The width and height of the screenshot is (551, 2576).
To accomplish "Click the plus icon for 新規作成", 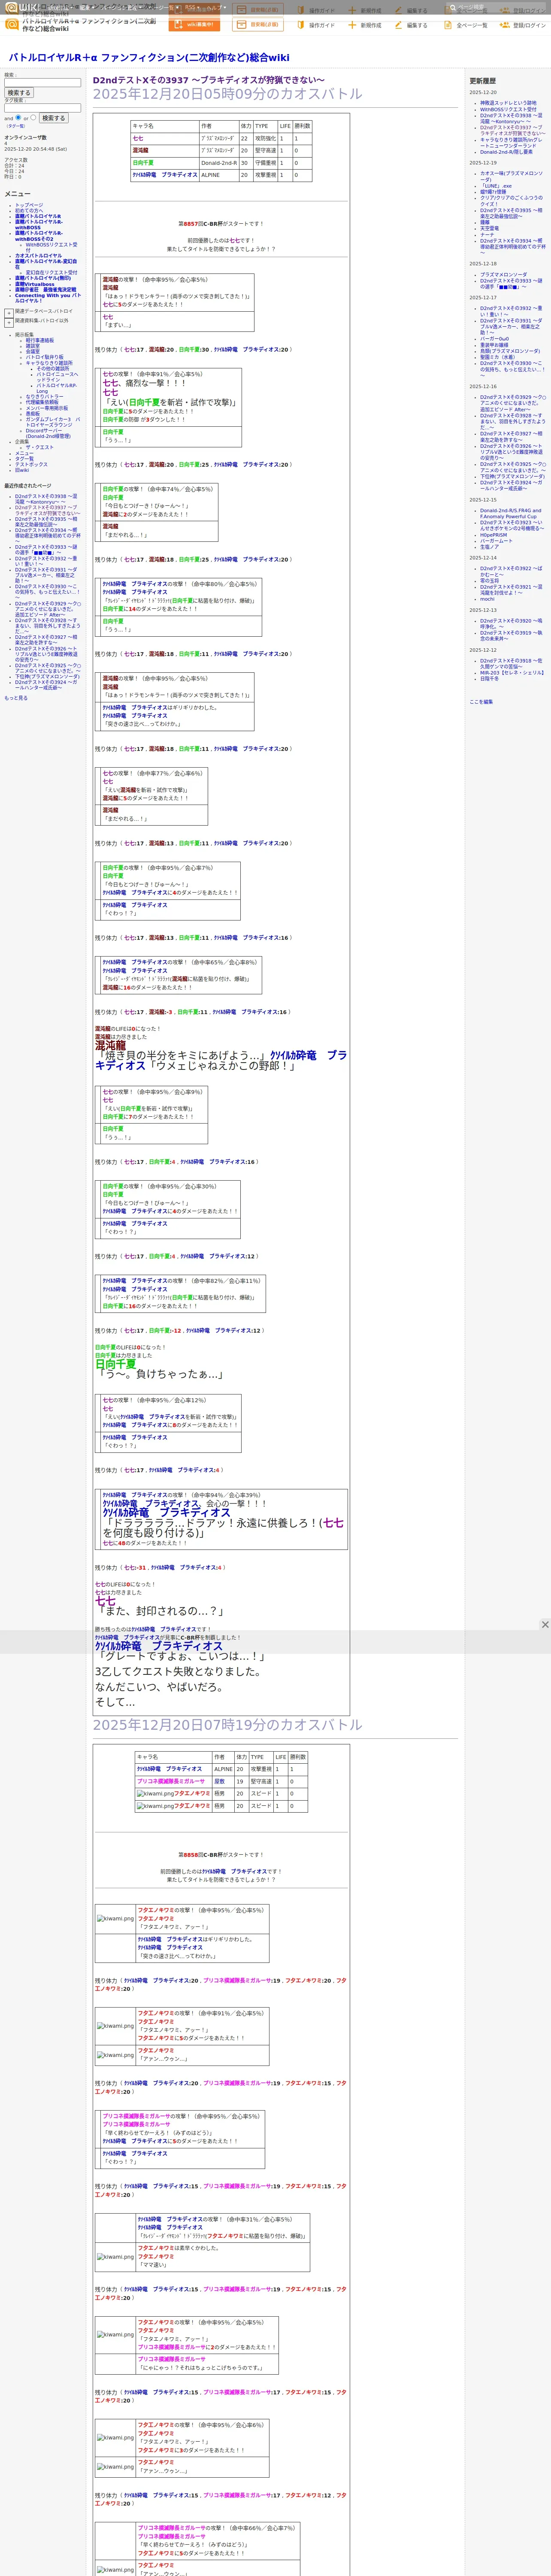I will [x=352, y=25].
